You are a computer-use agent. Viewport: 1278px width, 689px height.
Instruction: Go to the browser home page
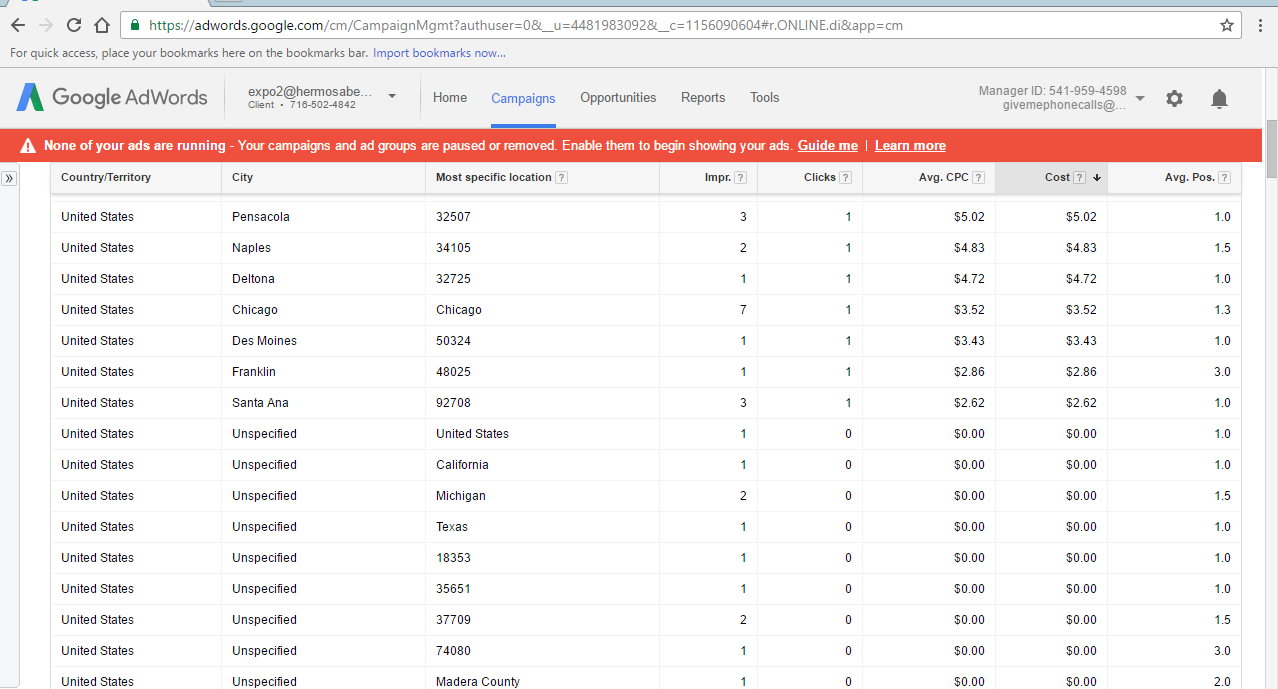point(102,25)
